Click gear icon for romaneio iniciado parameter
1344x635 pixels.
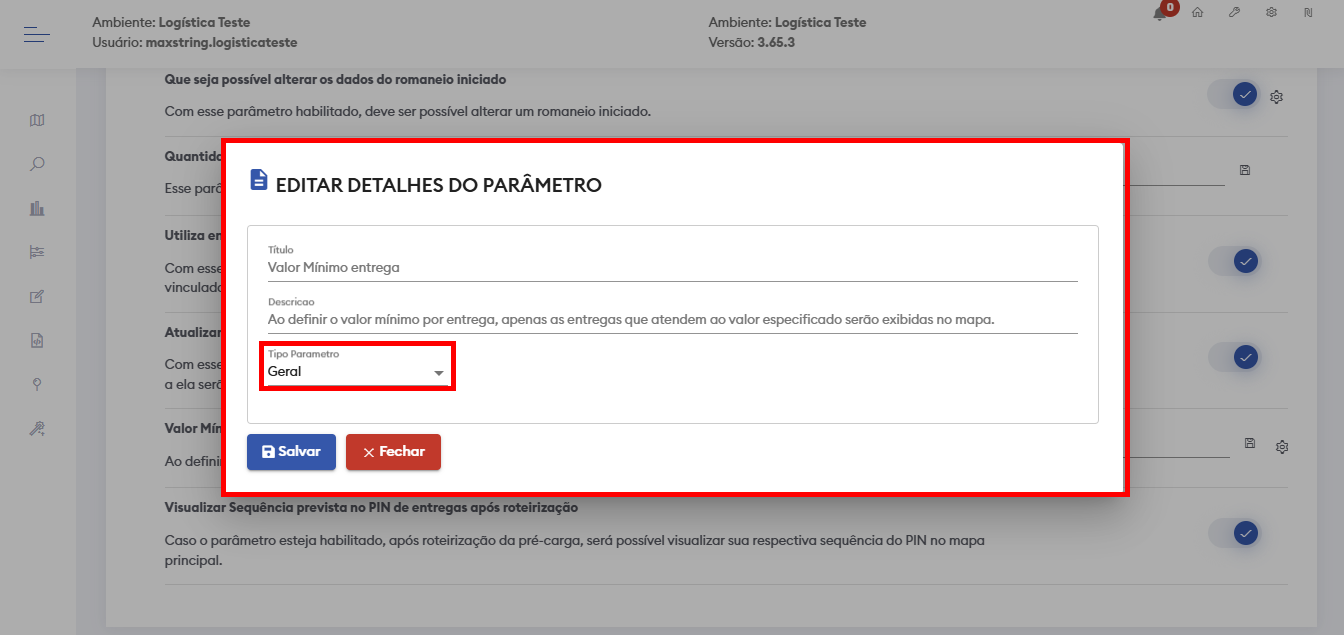click(x=1276, y=97)
